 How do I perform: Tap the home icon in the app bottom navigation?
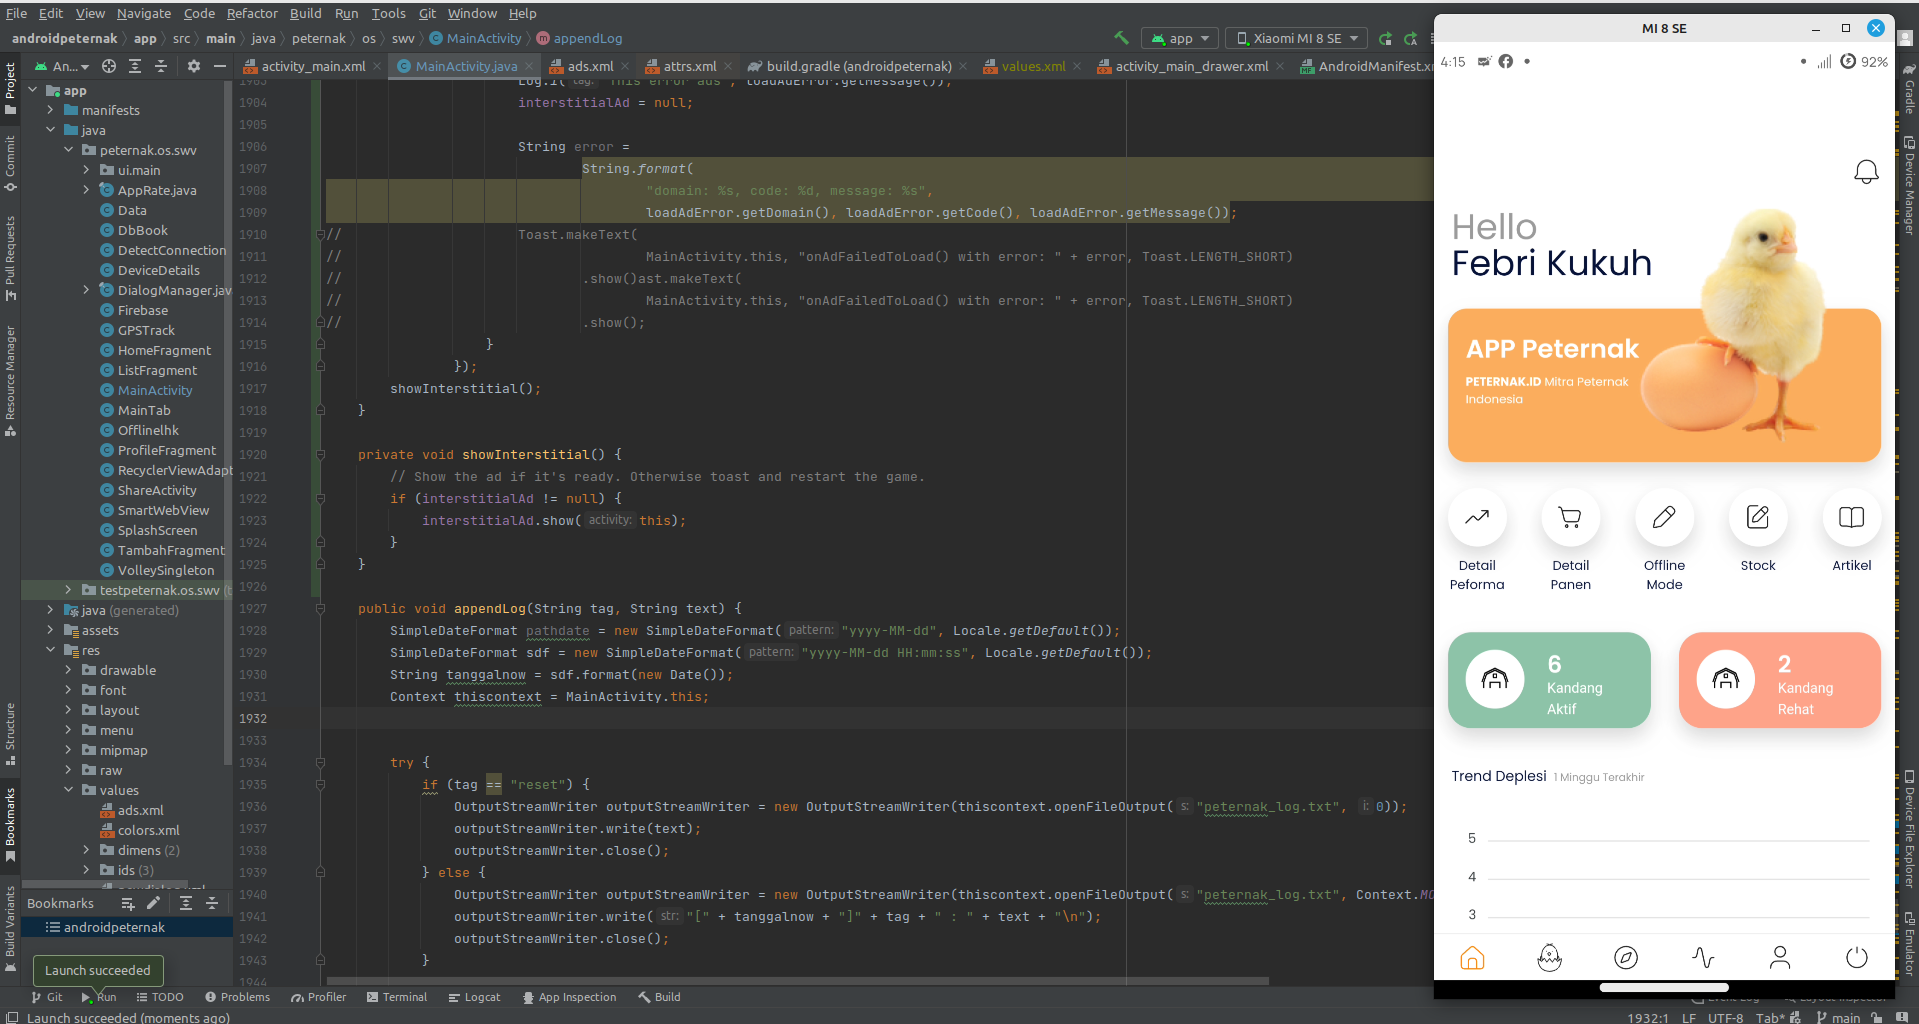tap(1471, 957)
